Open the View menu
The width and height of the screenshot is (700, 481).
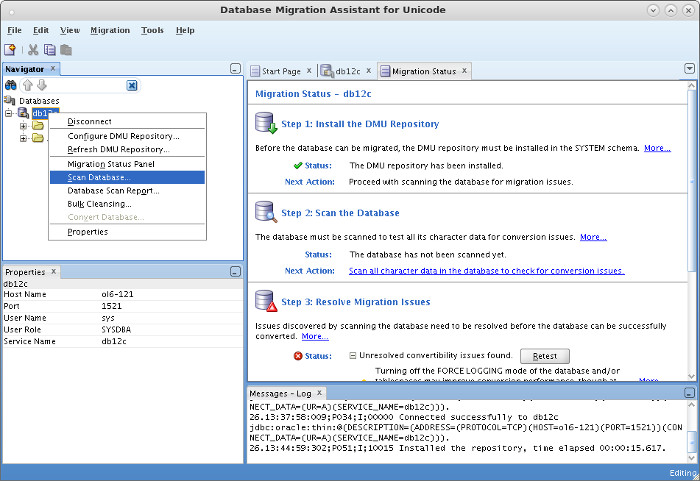(70, 30)
